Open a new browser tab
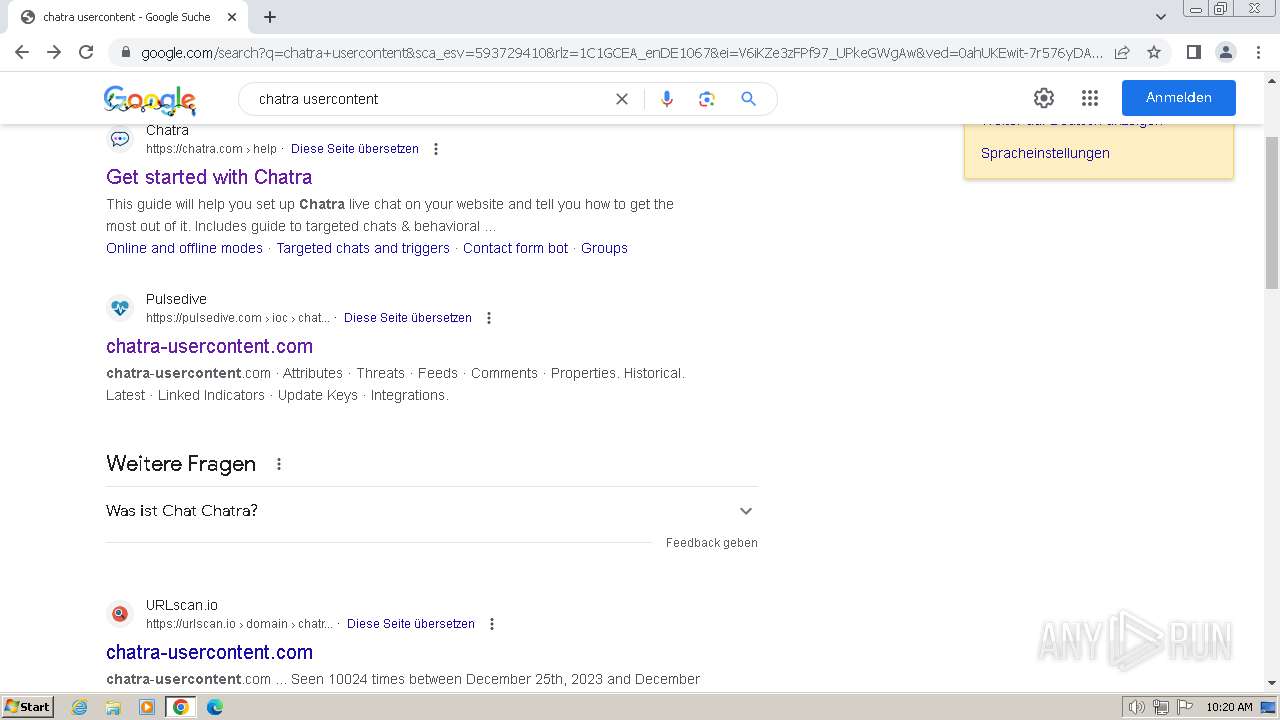1280x720 pixels. [x=270, y=17]
